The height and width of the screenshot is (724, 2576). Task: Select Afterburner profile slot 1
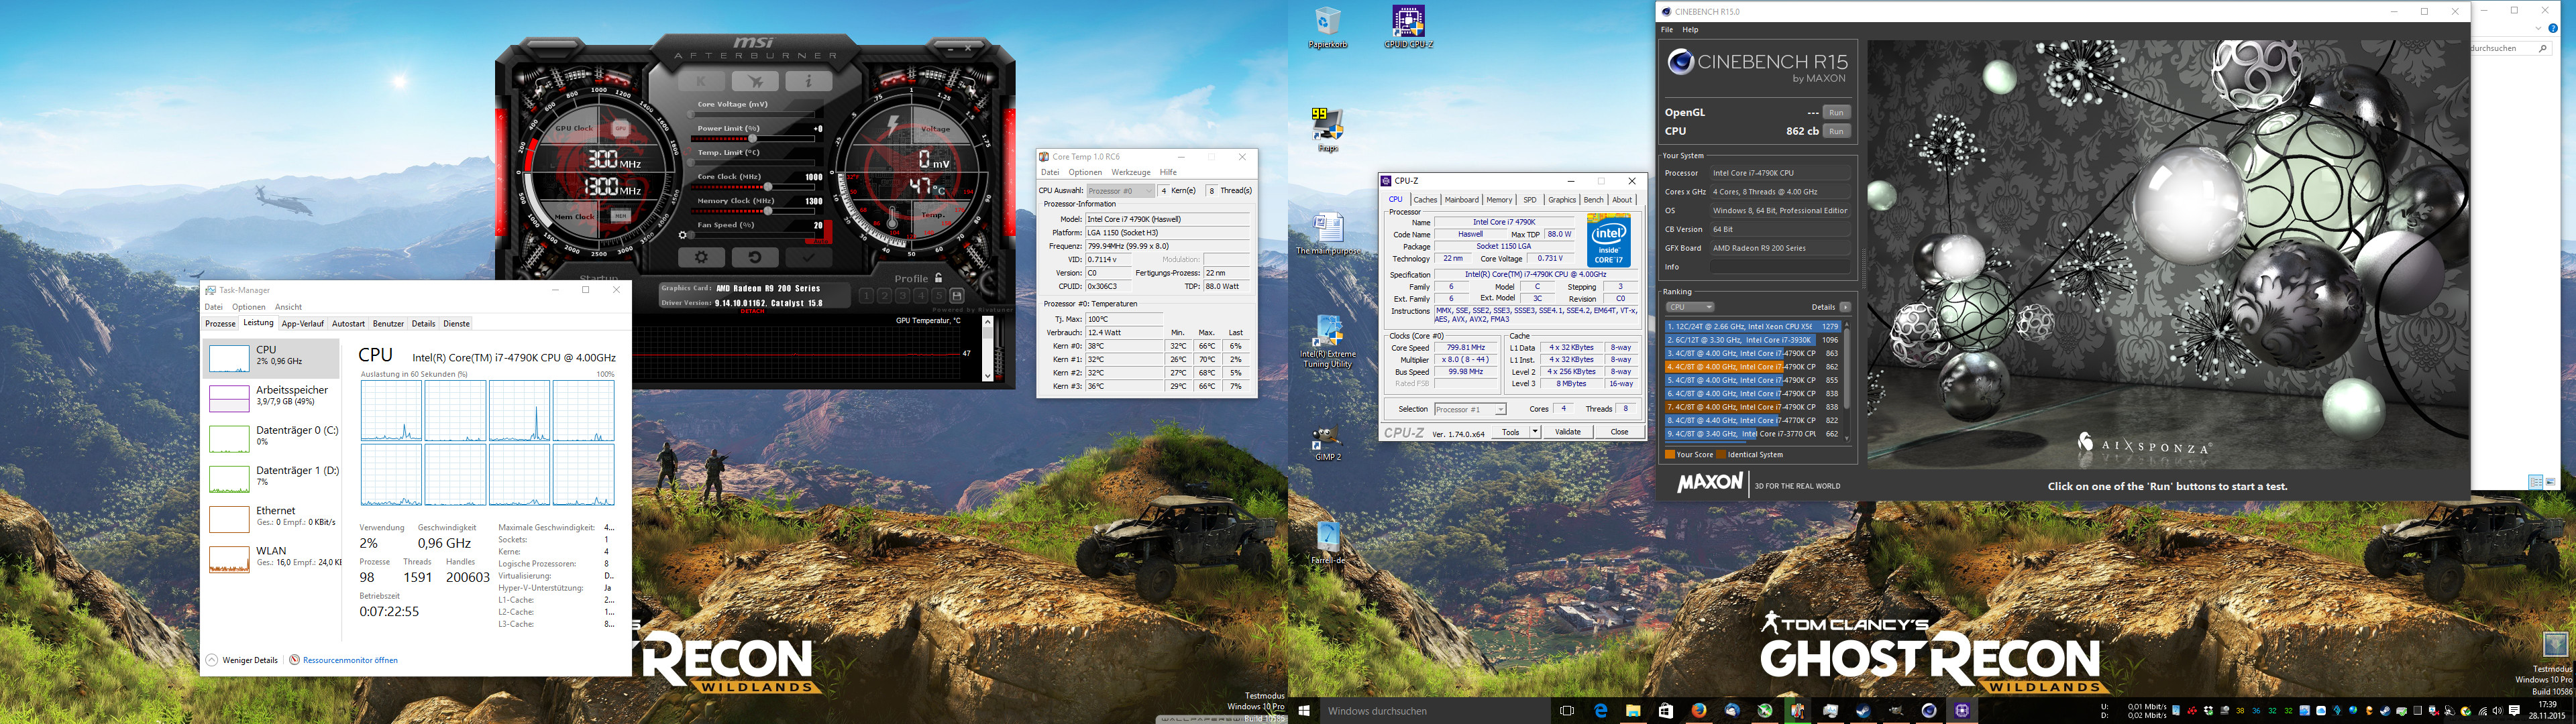pos(867,296)
